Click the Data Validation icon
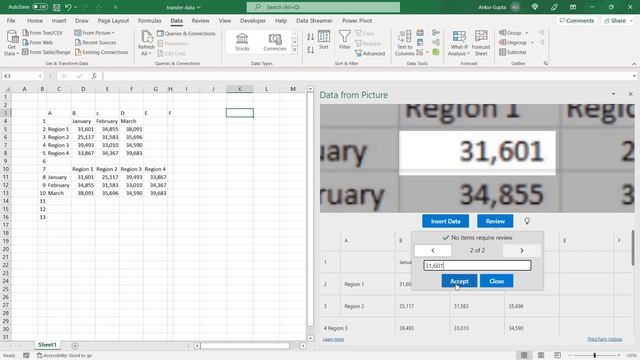Screen dimensions: 640x360 click(x=420, y=52)
